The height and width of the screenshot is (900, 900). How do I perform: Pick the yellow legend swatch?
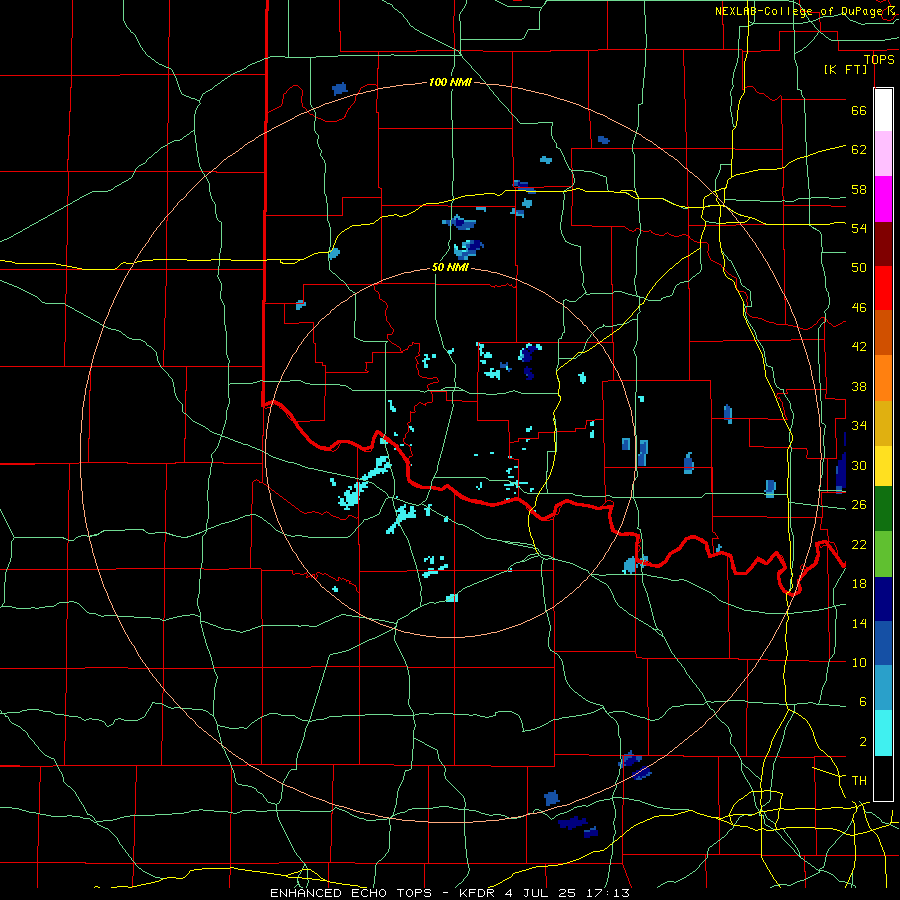[883, 465]
